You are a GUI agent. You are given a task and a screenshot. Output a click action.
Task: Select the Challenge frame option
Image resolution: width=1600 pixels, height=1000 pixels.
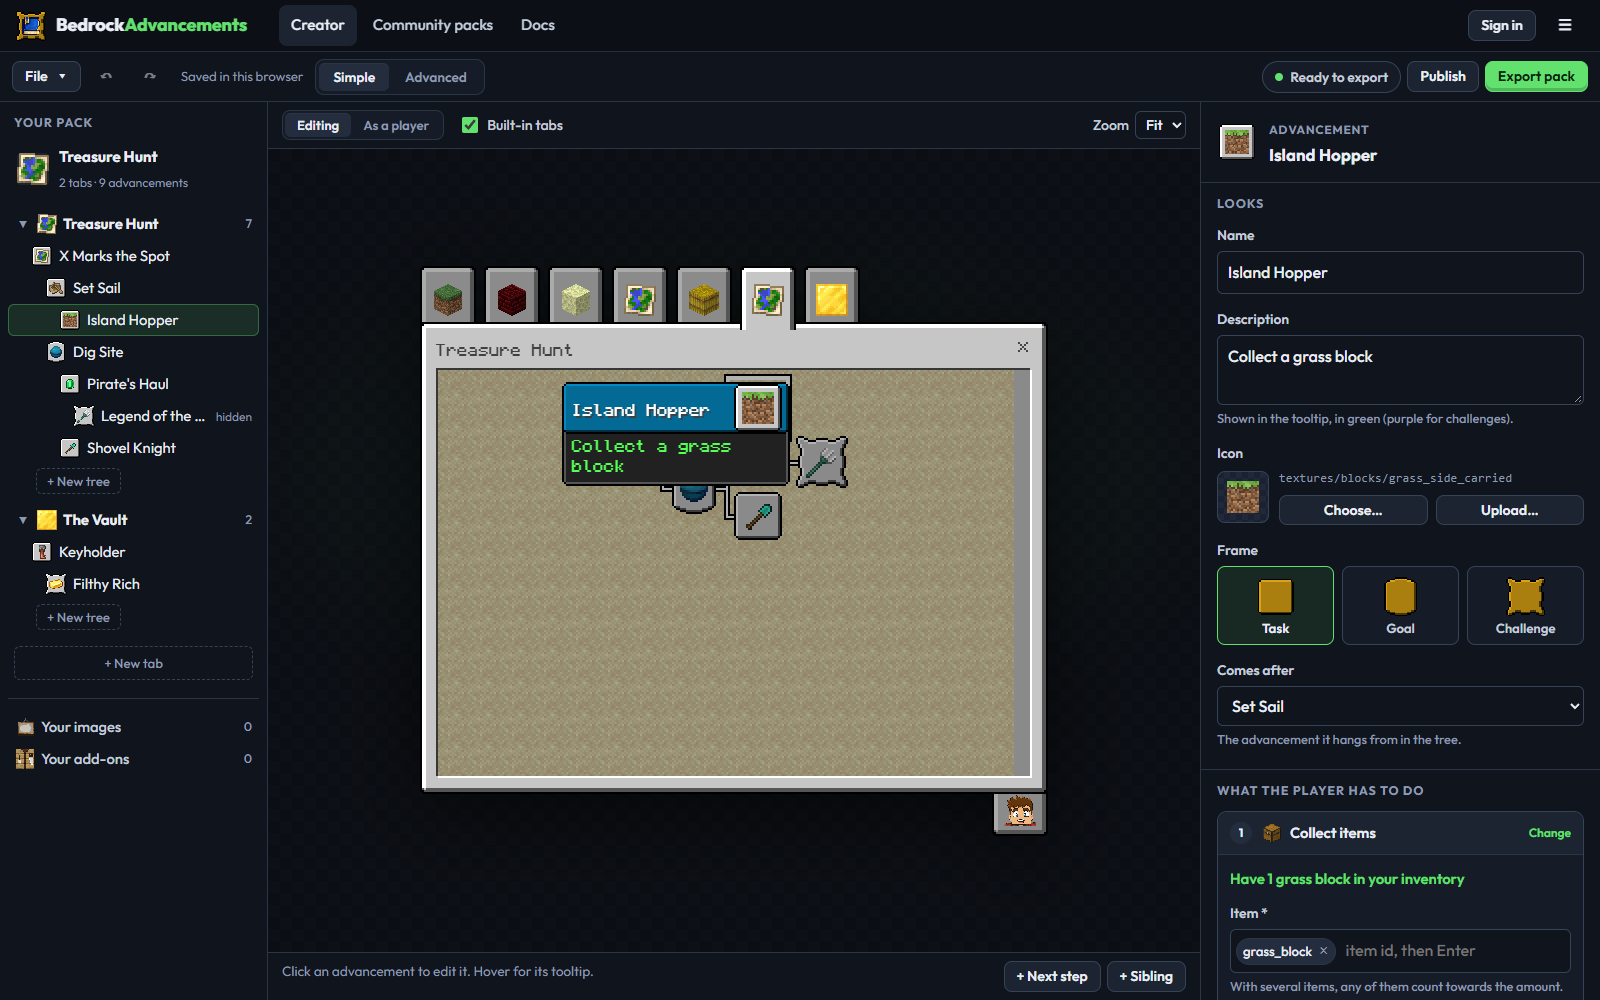[x=1525, y=605]
